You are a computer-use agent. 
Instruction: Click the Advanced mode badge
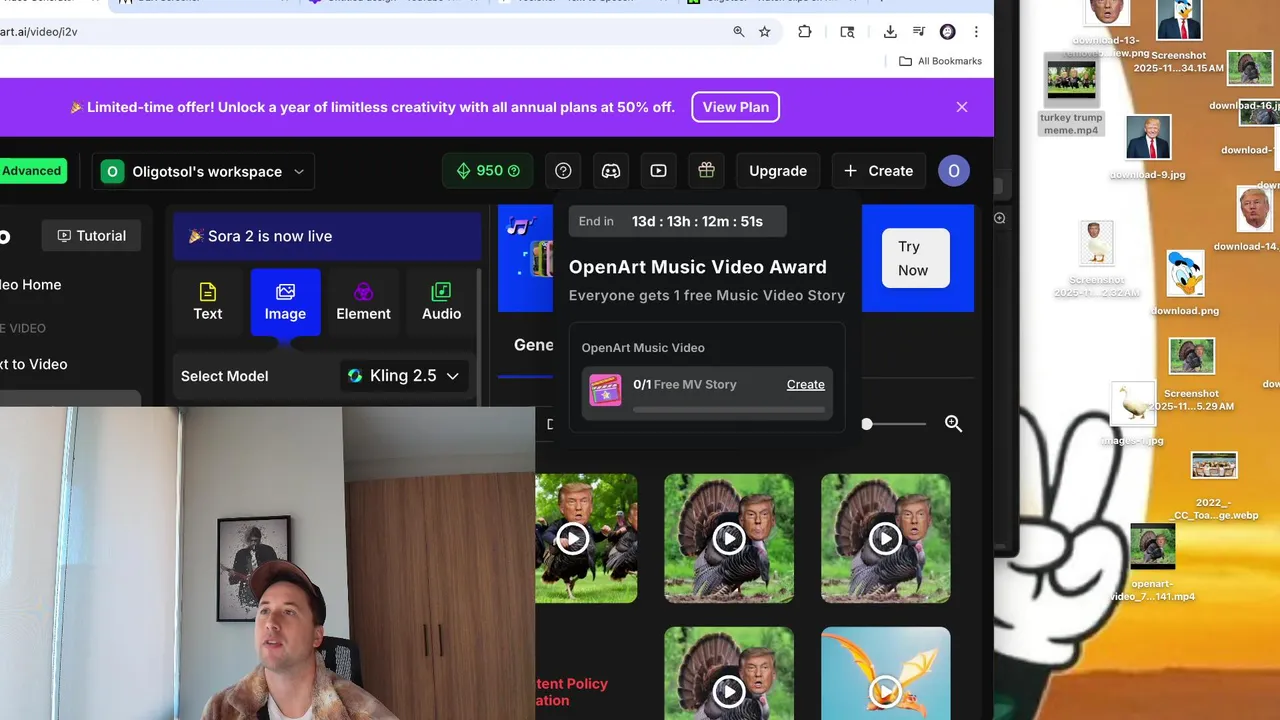[x=31, y=171]
